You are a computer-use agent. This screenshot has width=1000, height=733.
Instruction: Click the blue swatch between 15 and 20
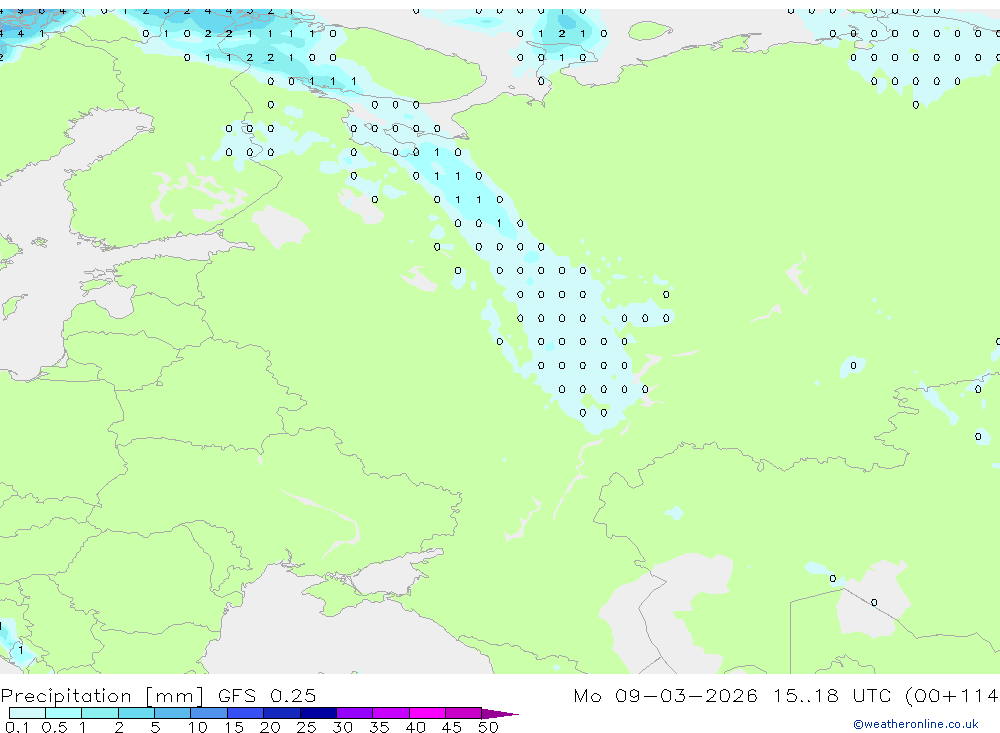(246, 713)
